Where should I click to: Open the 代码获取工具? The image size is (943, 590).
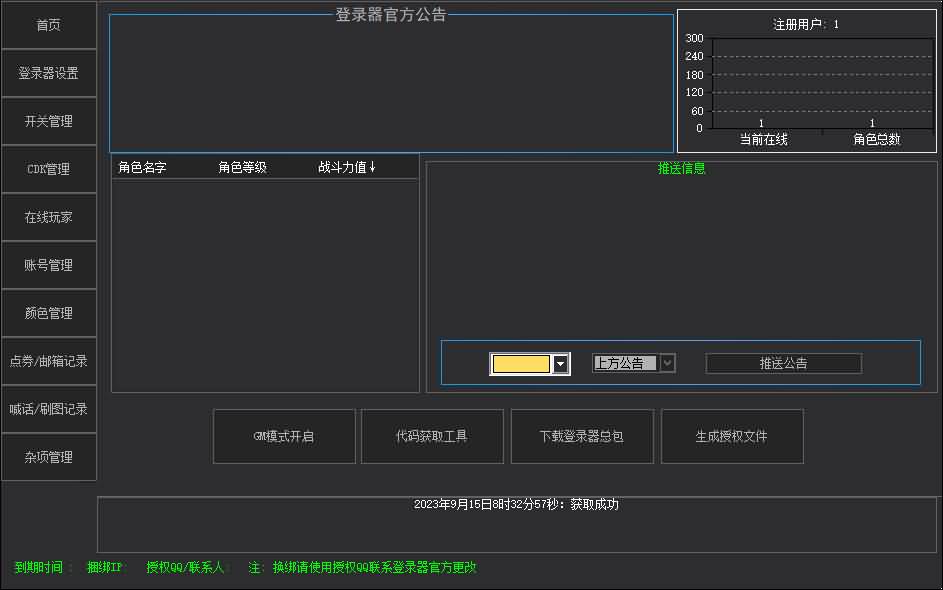(432, 436)
